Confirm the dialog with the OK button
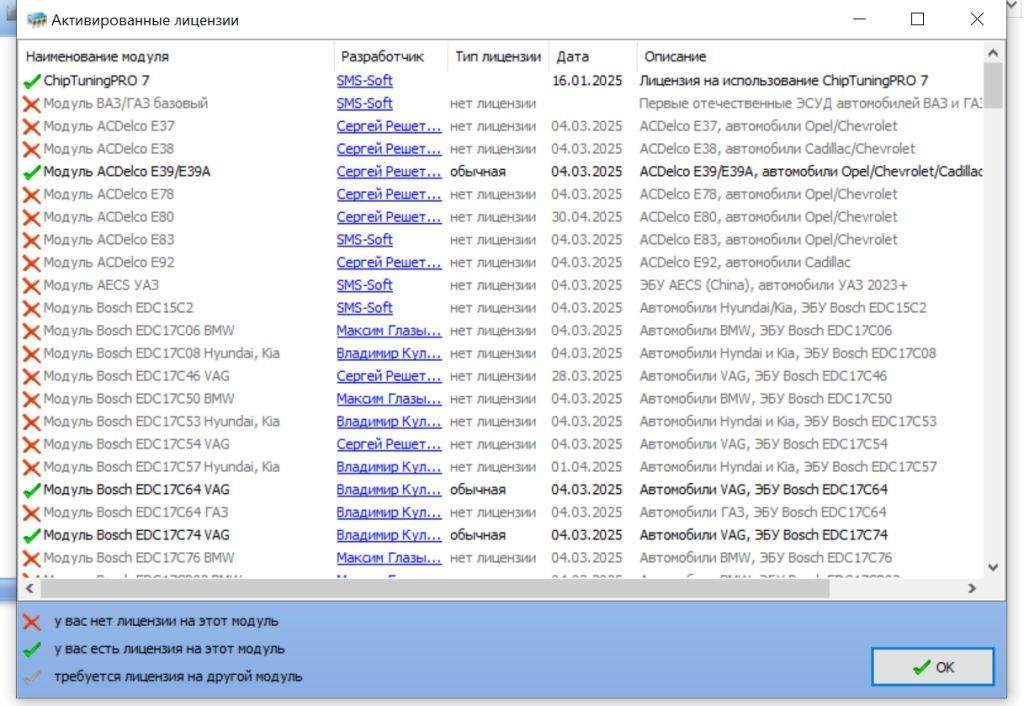This screenshot has height=706, width=1024. (x=933, y=667)
